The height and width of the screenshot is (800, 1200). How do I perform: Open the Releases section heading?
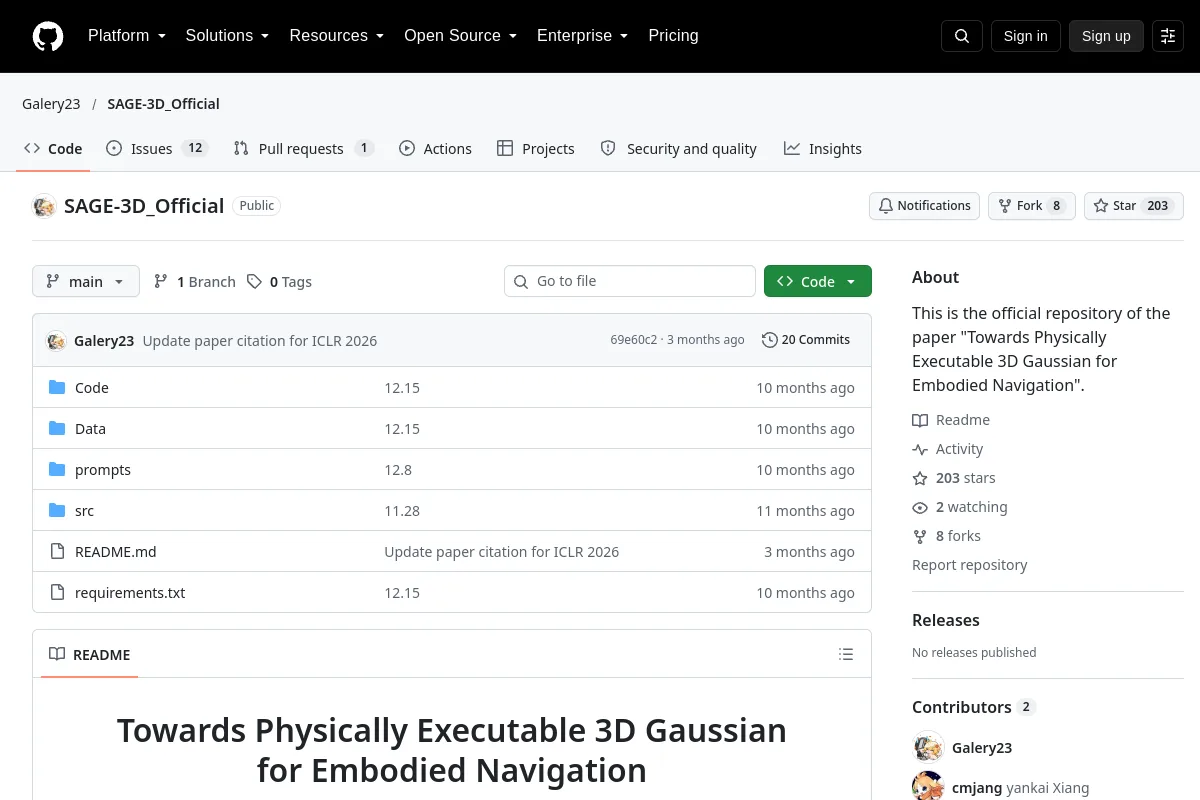point(946,620)
